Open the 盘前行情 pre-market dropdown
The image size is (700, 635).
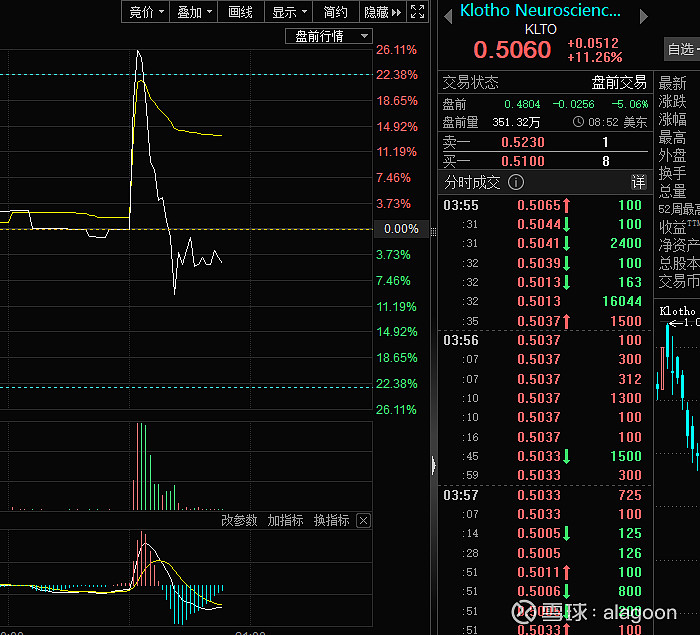(329, 36)
